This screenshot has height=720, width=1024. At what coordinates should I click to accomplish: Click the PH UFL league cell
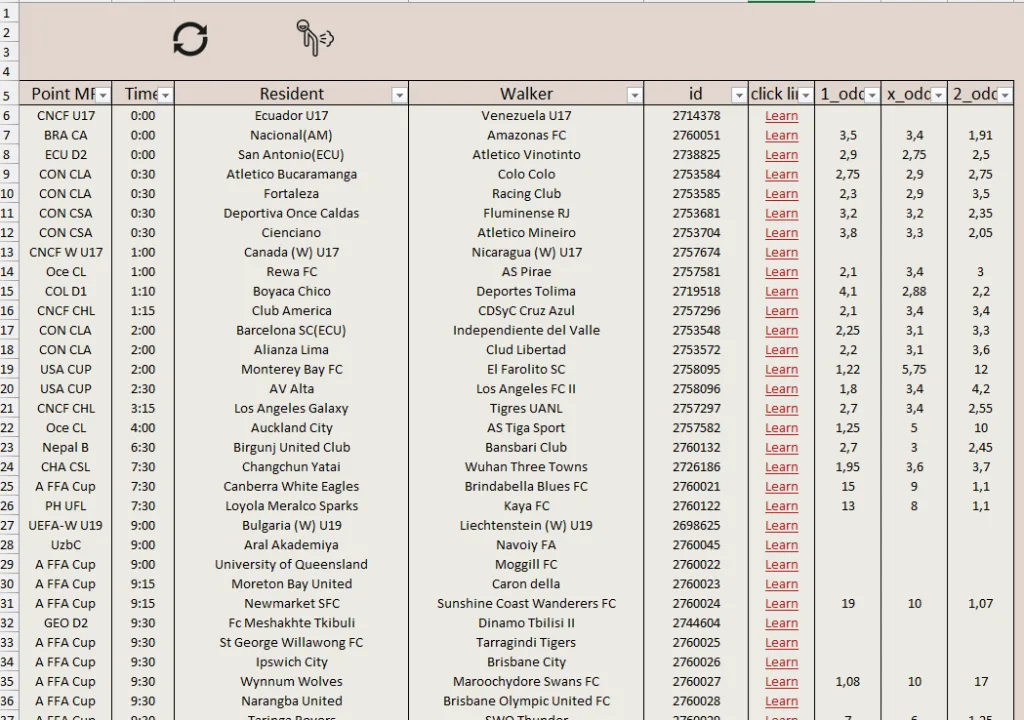tap(65, 506)
